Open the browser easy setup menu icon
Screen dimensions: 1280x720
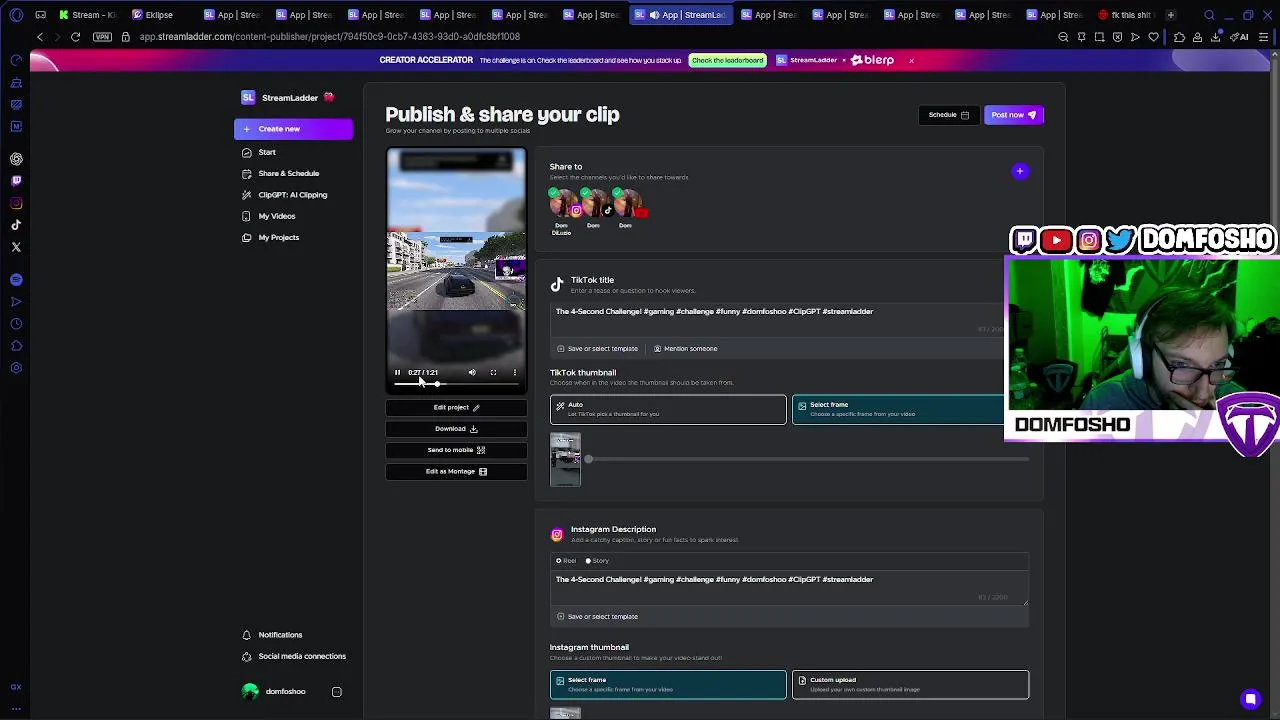point(1264,37)
